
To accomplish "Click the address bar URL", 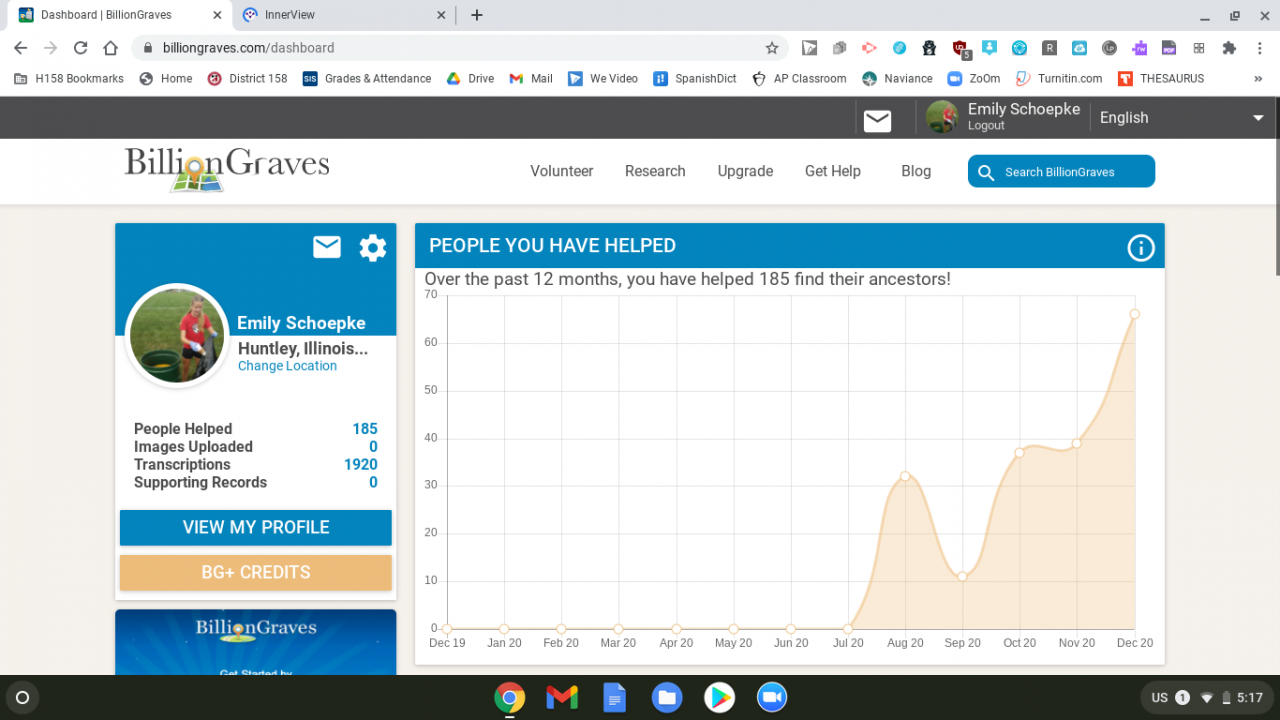I will (249, 48).
